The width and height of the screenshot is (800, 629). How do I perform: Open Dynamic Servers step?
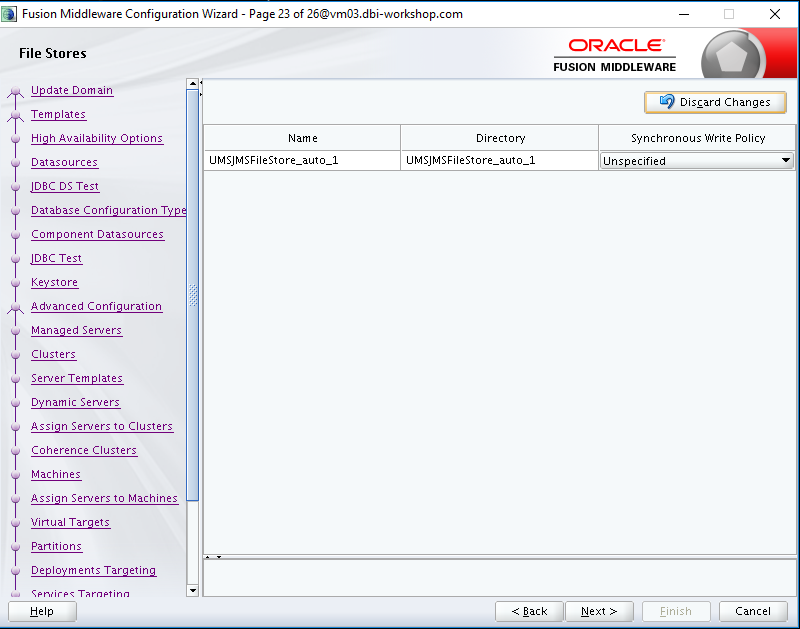(x=76, y=402)
